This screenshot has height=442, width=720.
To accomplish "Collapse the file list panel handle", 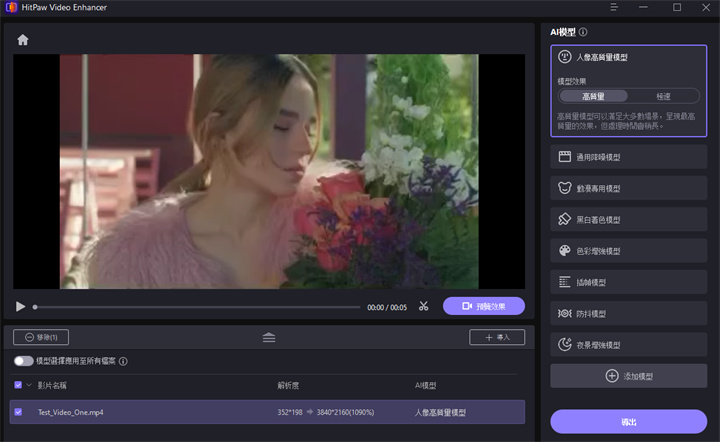I will (269, 338).
